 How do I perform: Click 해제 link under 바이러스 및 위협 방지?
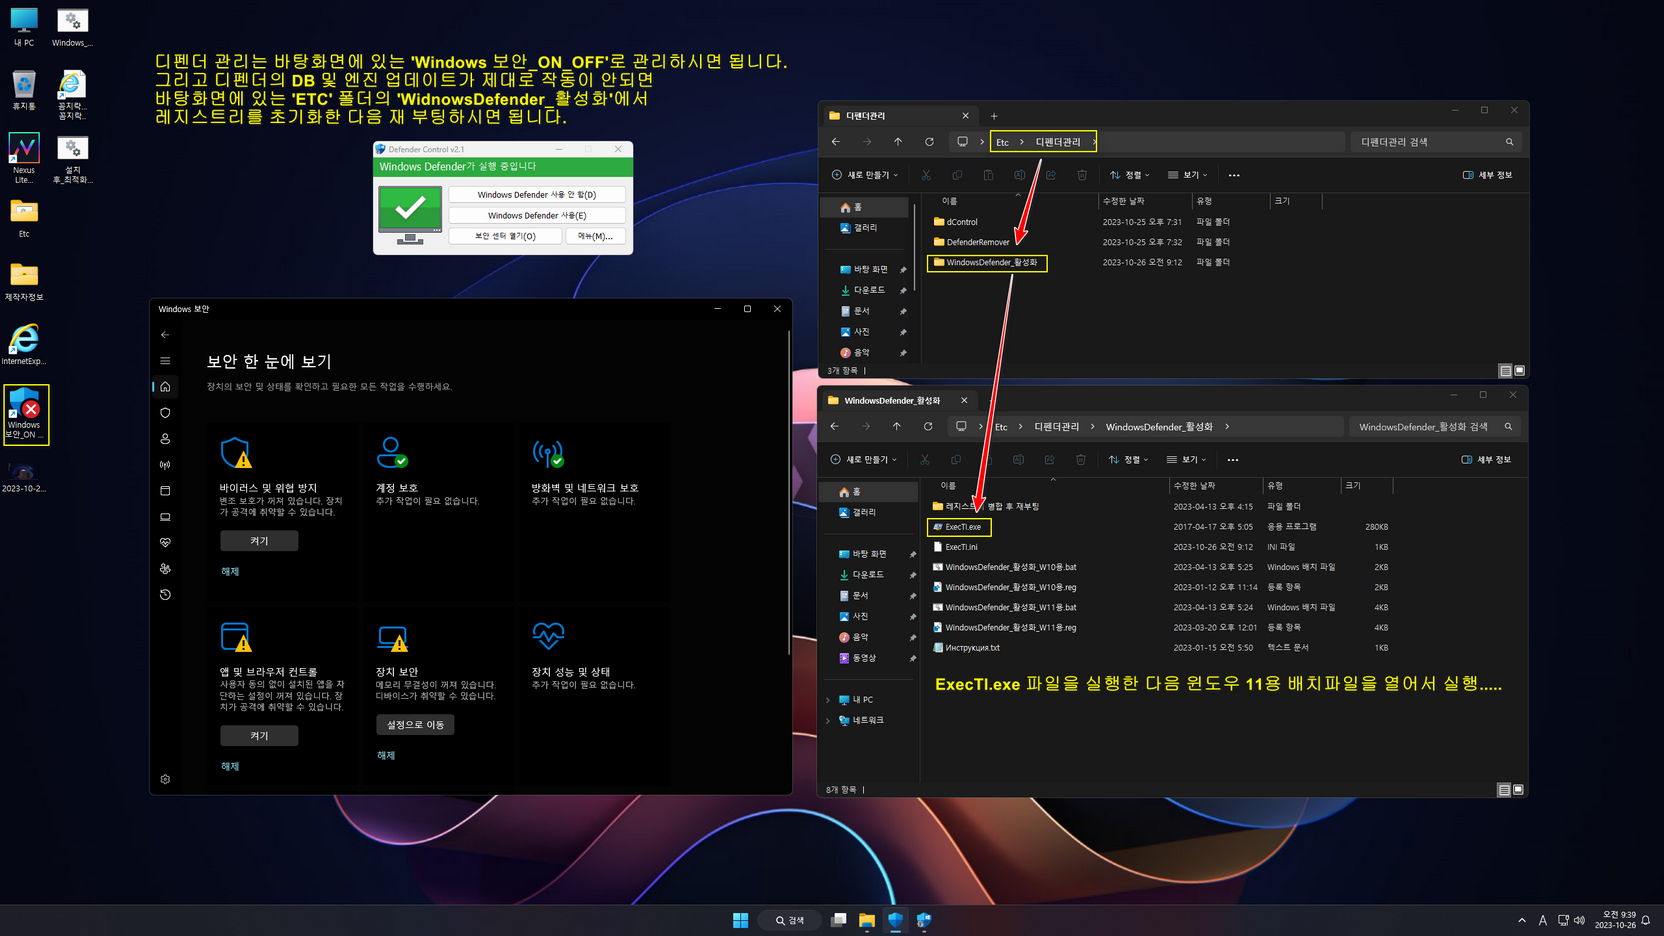[230, 572]
